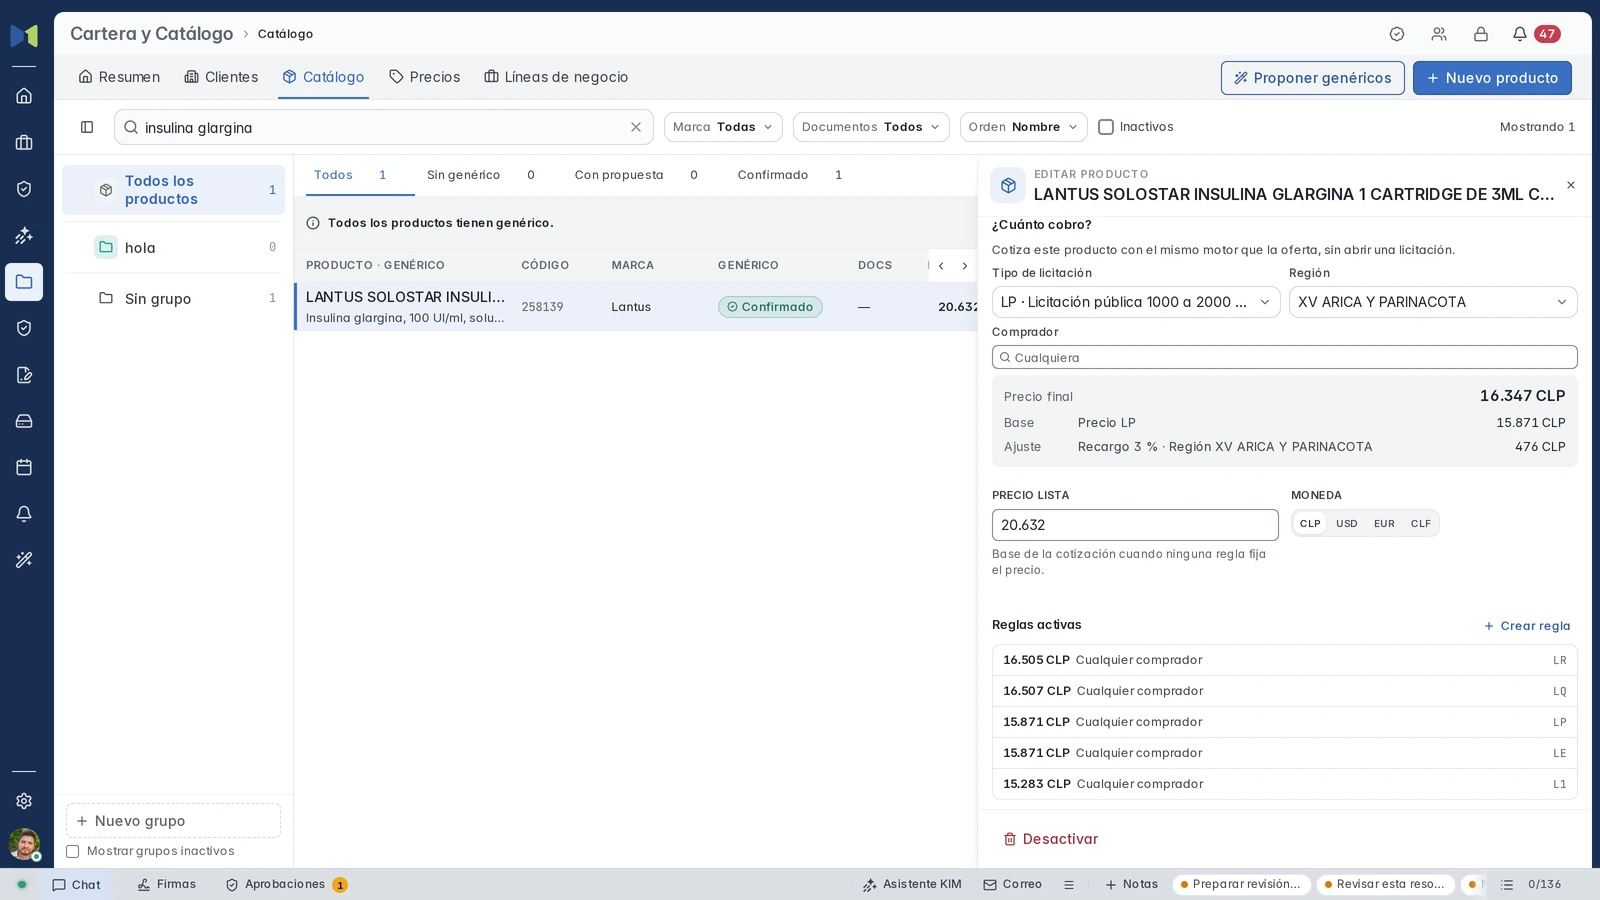The height and width of the screenshot is (900, 1600).
Task: Click the previous column arrow in table header
Action: (x=941, y=266)
